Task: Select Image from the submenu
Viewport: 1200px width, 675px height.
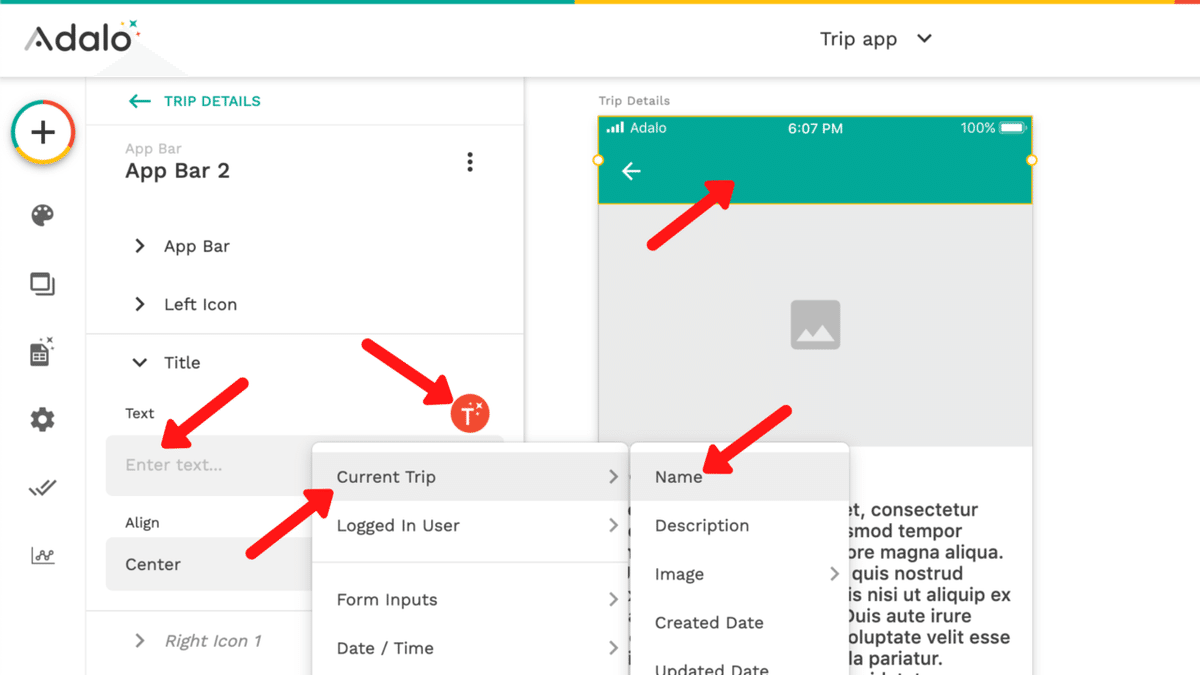Action: [740, 574]
